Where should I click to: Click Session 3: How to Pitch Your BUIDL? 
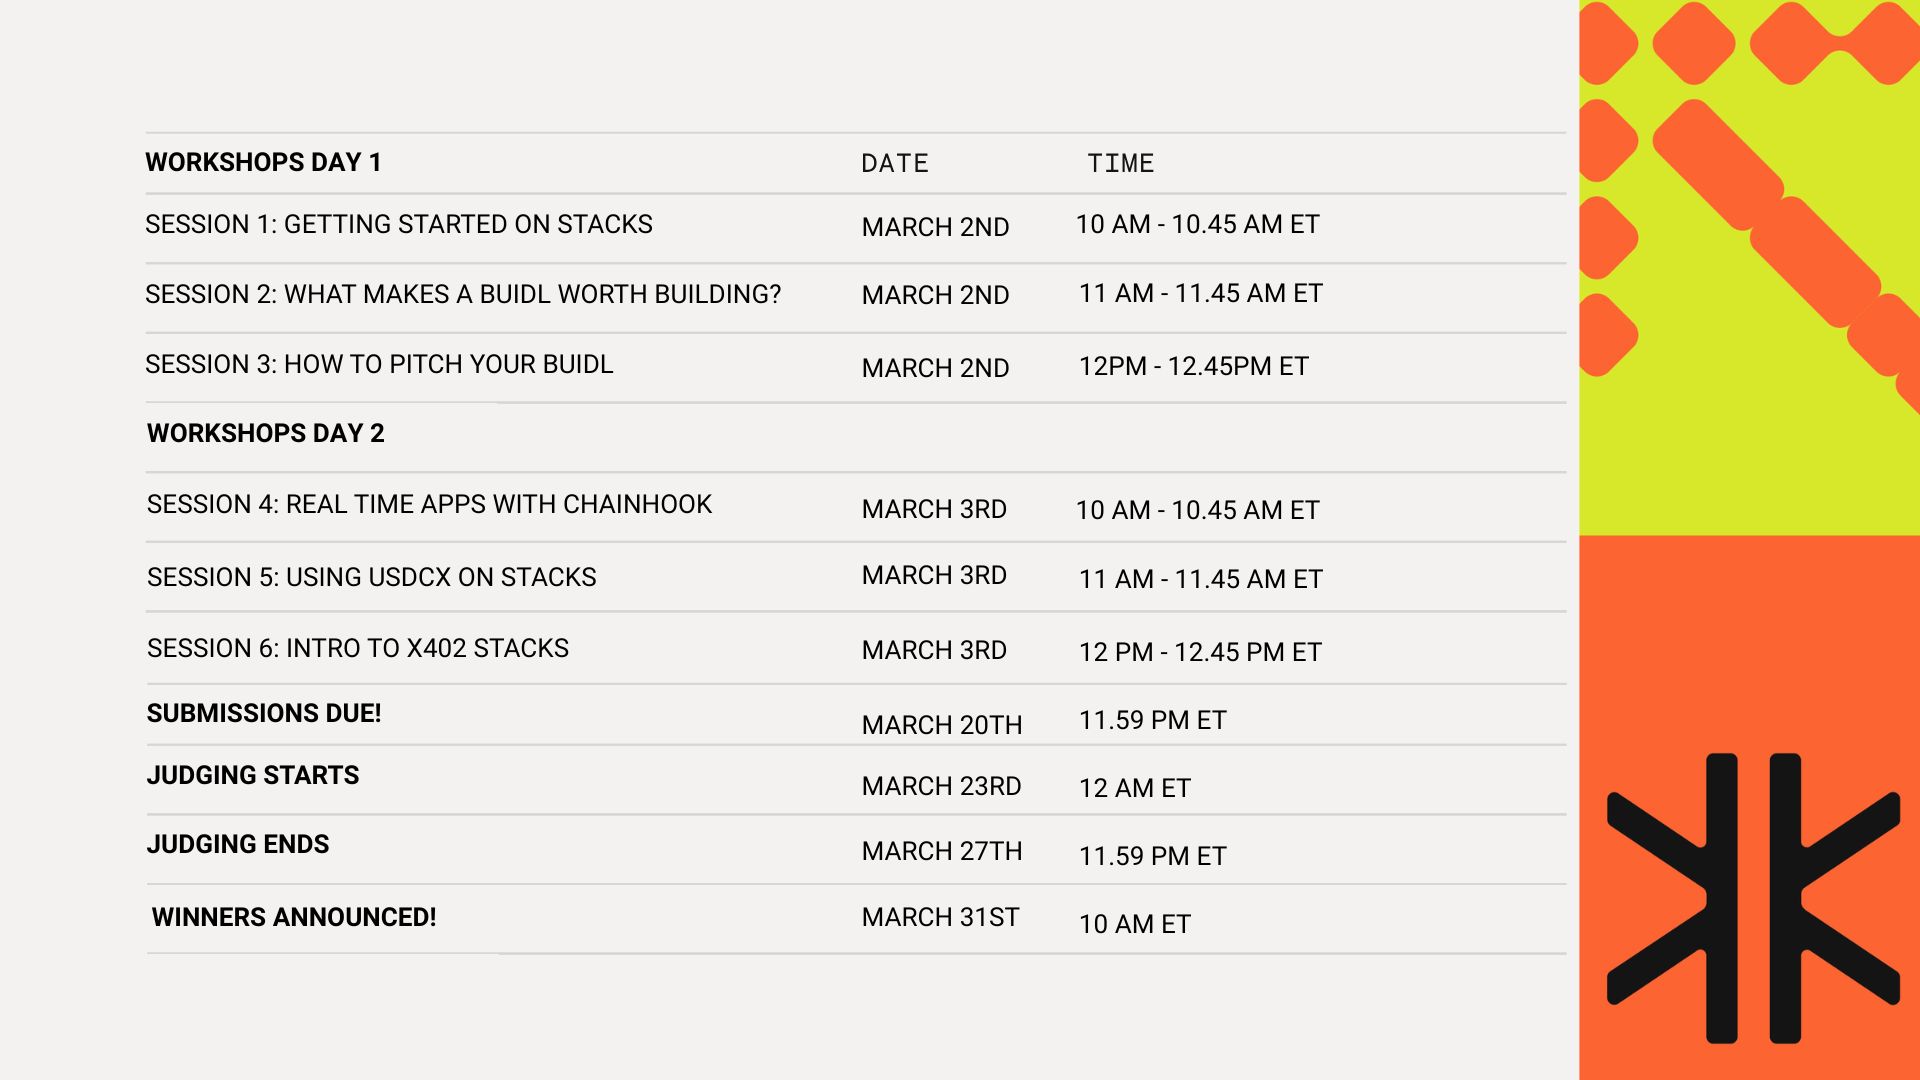(379, 364)
